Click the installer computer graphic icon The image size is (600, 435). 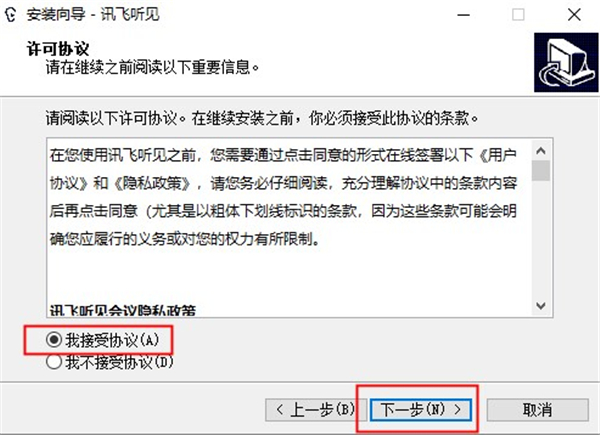point(566,62)
